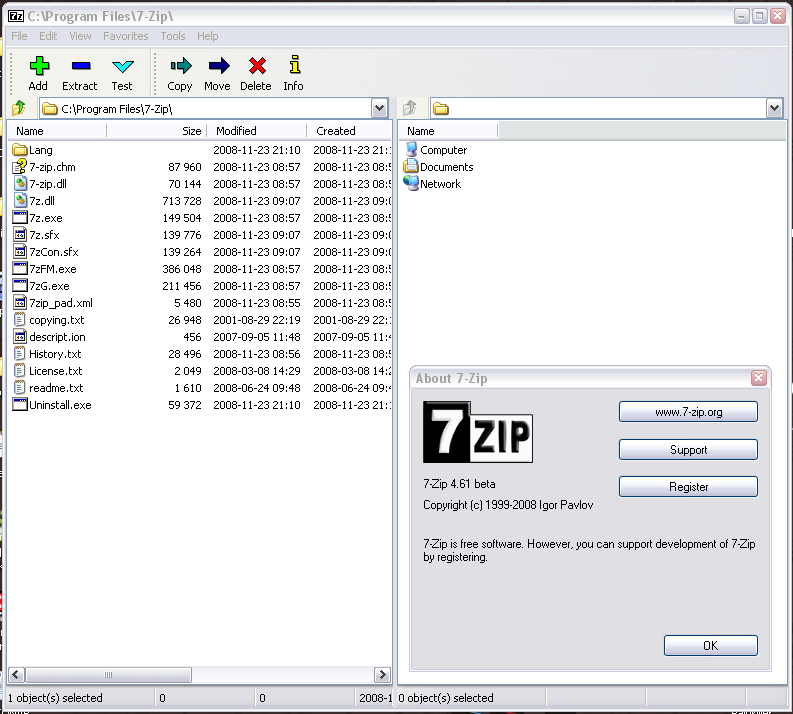
Task: Click the yellow Info toolbar icon
Action: [x=295, y=65]
